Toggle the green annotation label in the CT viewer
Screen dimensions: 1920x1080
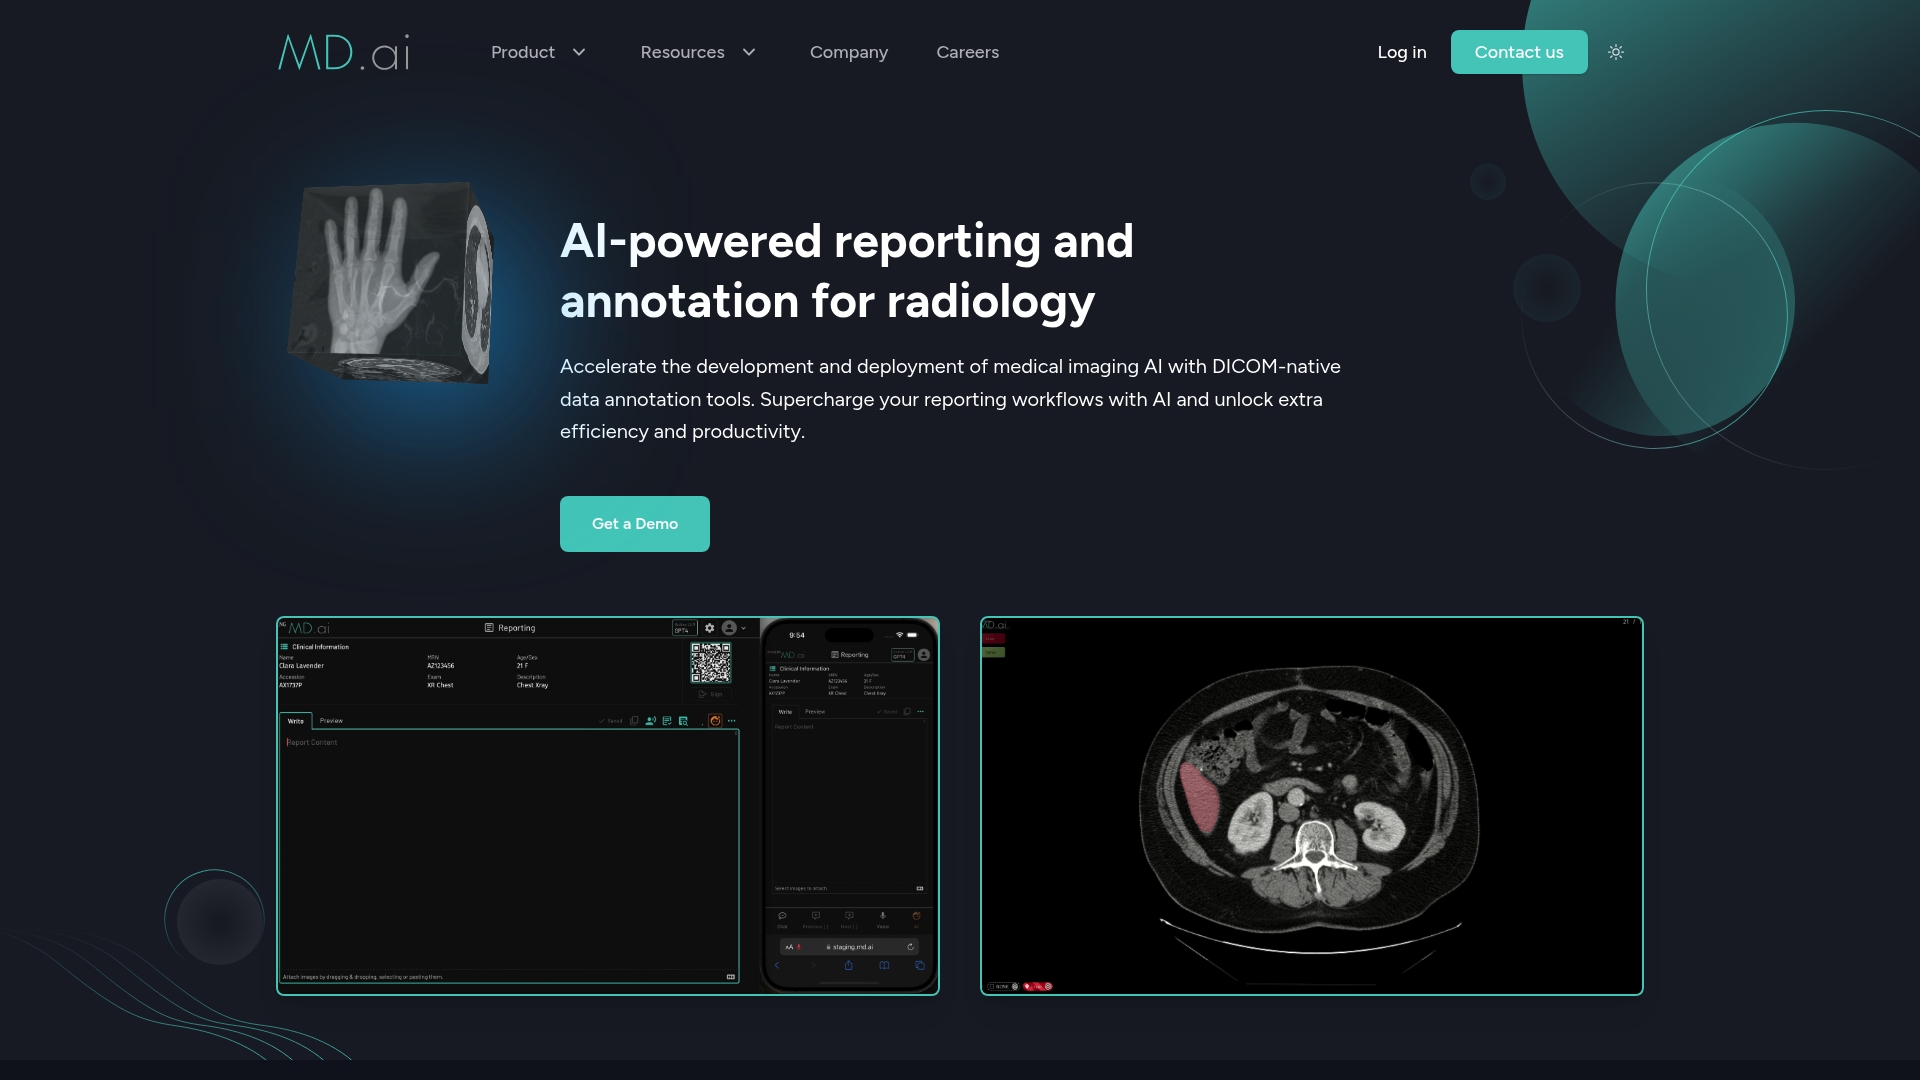(x=994, y=652)
